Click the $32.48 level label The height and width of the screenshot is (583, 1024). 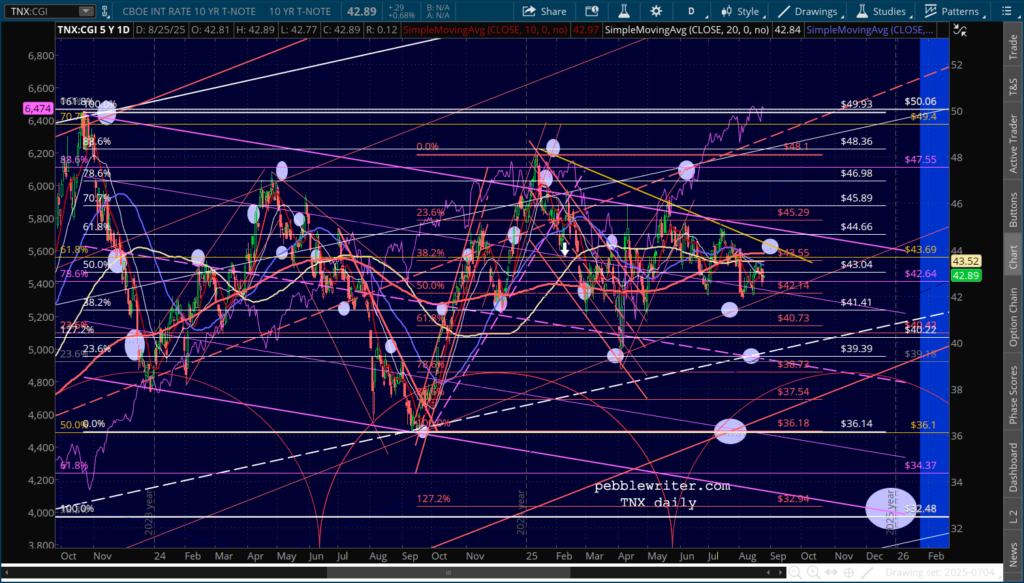click(921, 509)
